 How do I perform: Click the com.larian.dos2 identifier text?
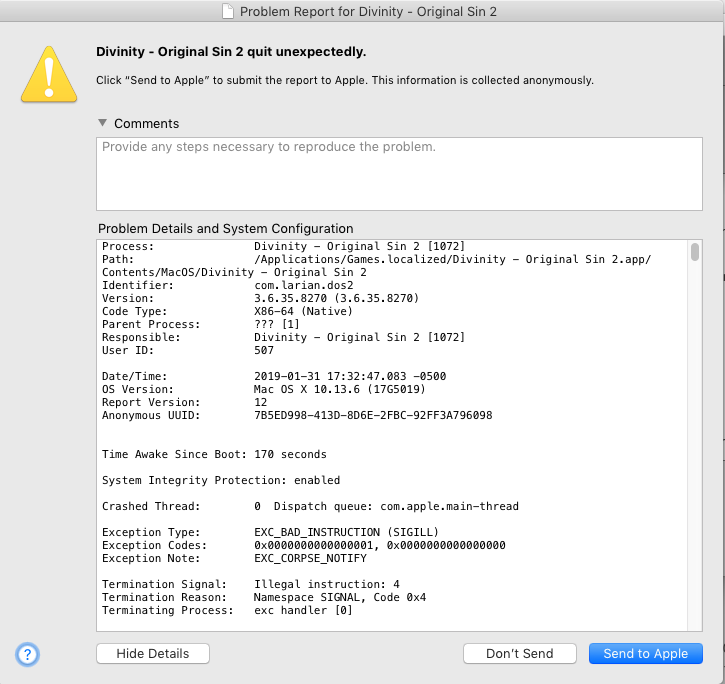pos(304,285)
